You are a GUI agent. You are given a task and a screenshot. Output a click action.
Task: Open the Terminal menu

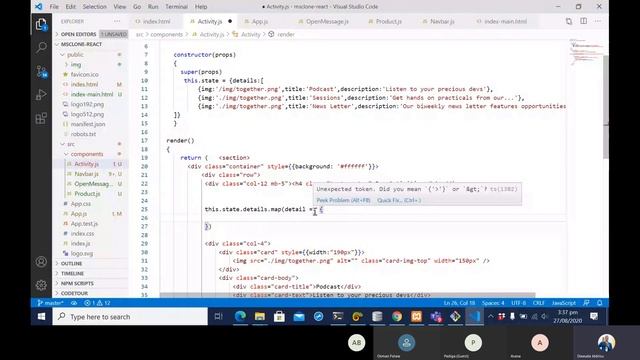tap(176, 7)
